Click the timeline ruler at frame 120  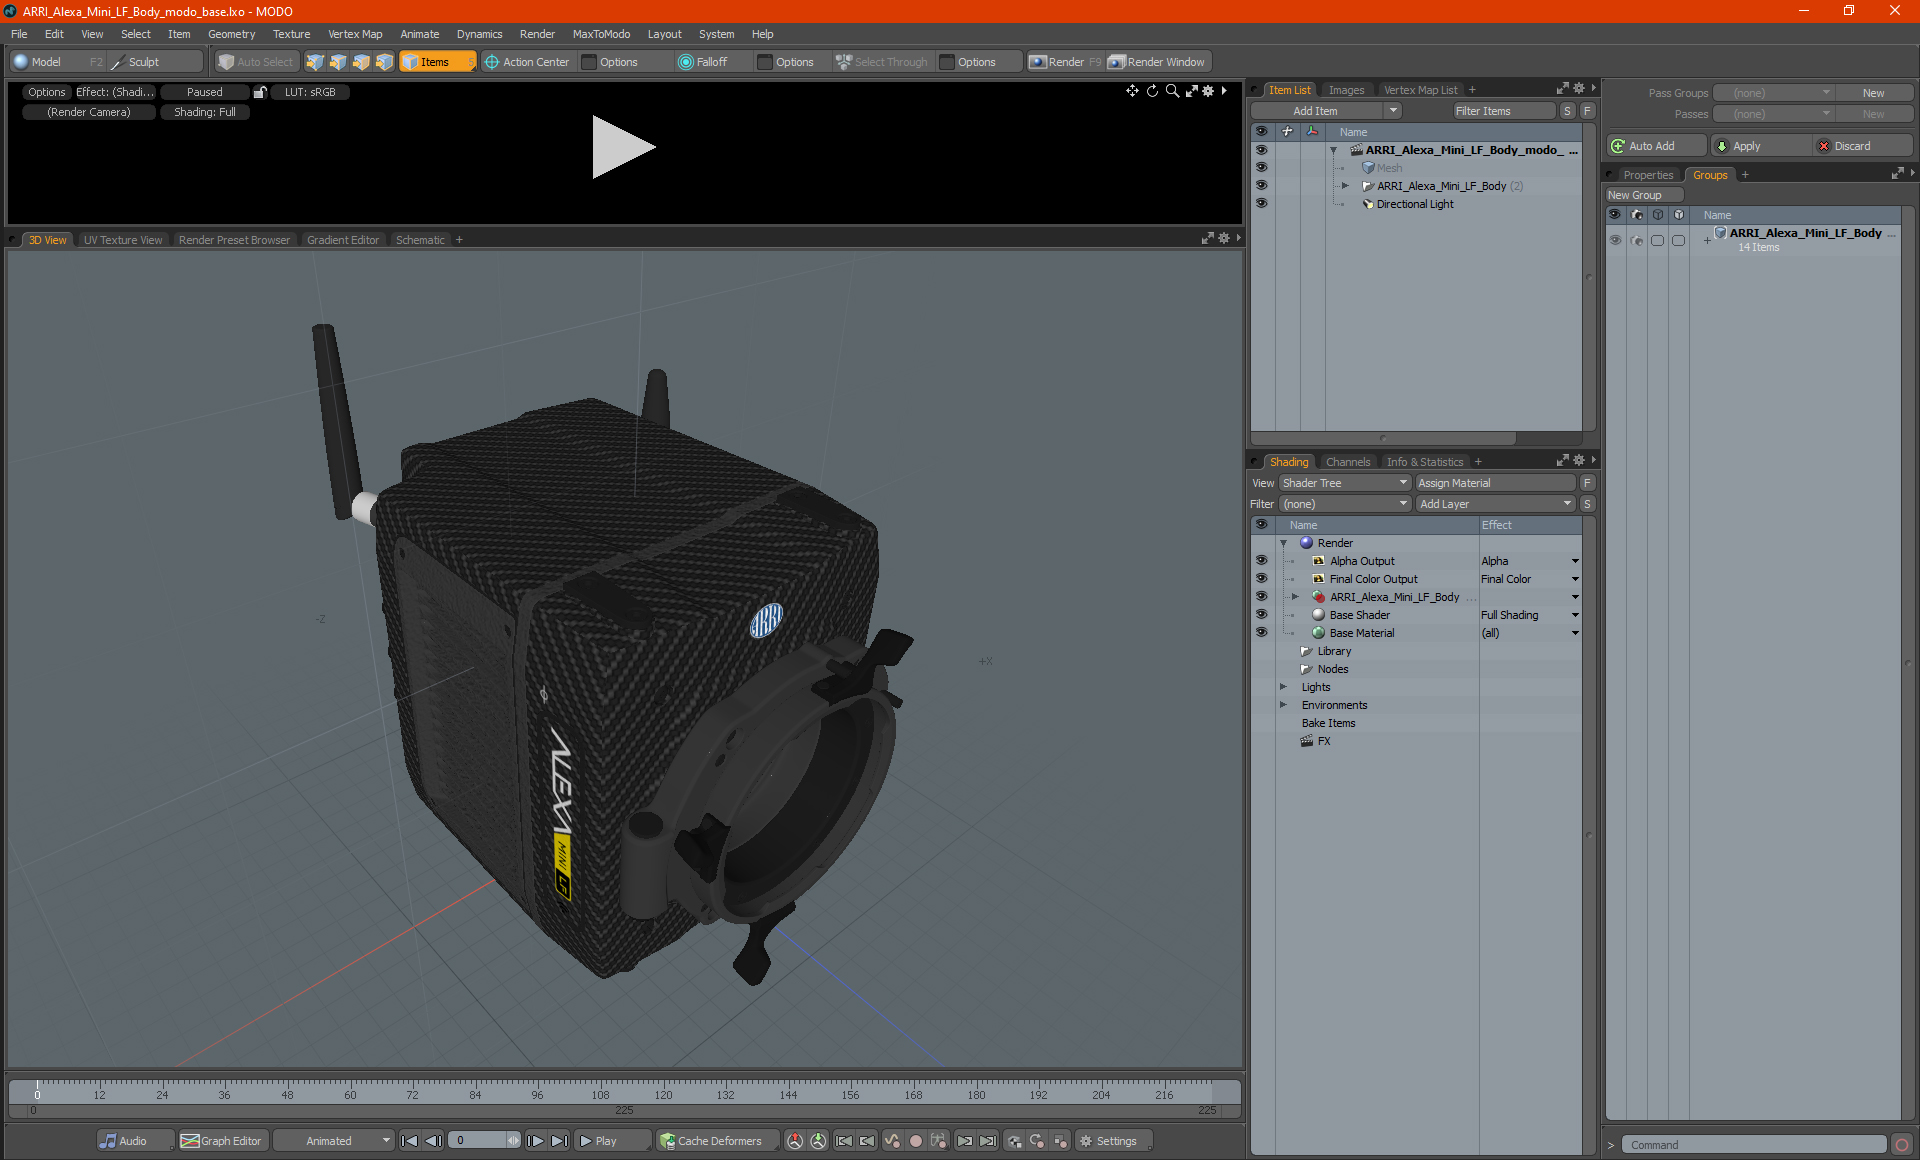pyautogui.click(x=663, y=1090)
